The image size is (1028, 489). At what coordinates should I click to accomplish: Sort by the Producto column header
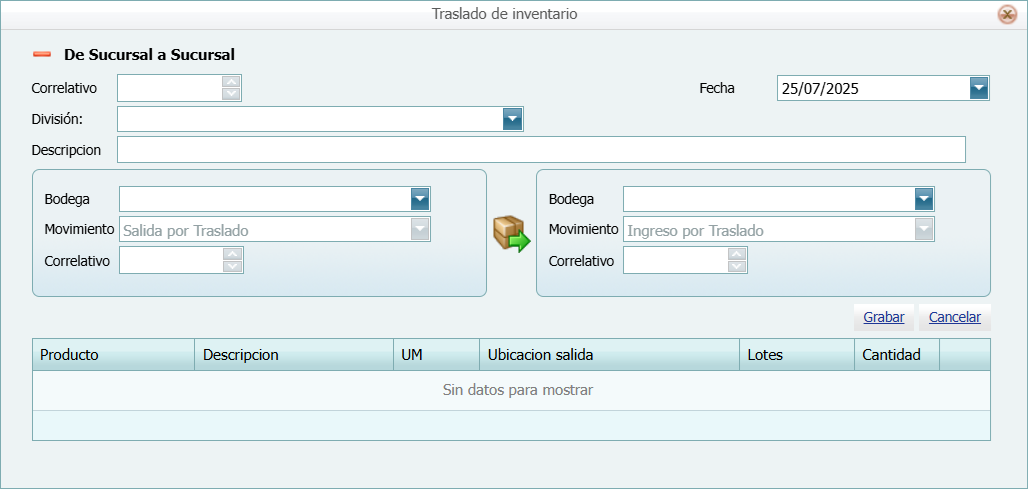tap(113, 355)
